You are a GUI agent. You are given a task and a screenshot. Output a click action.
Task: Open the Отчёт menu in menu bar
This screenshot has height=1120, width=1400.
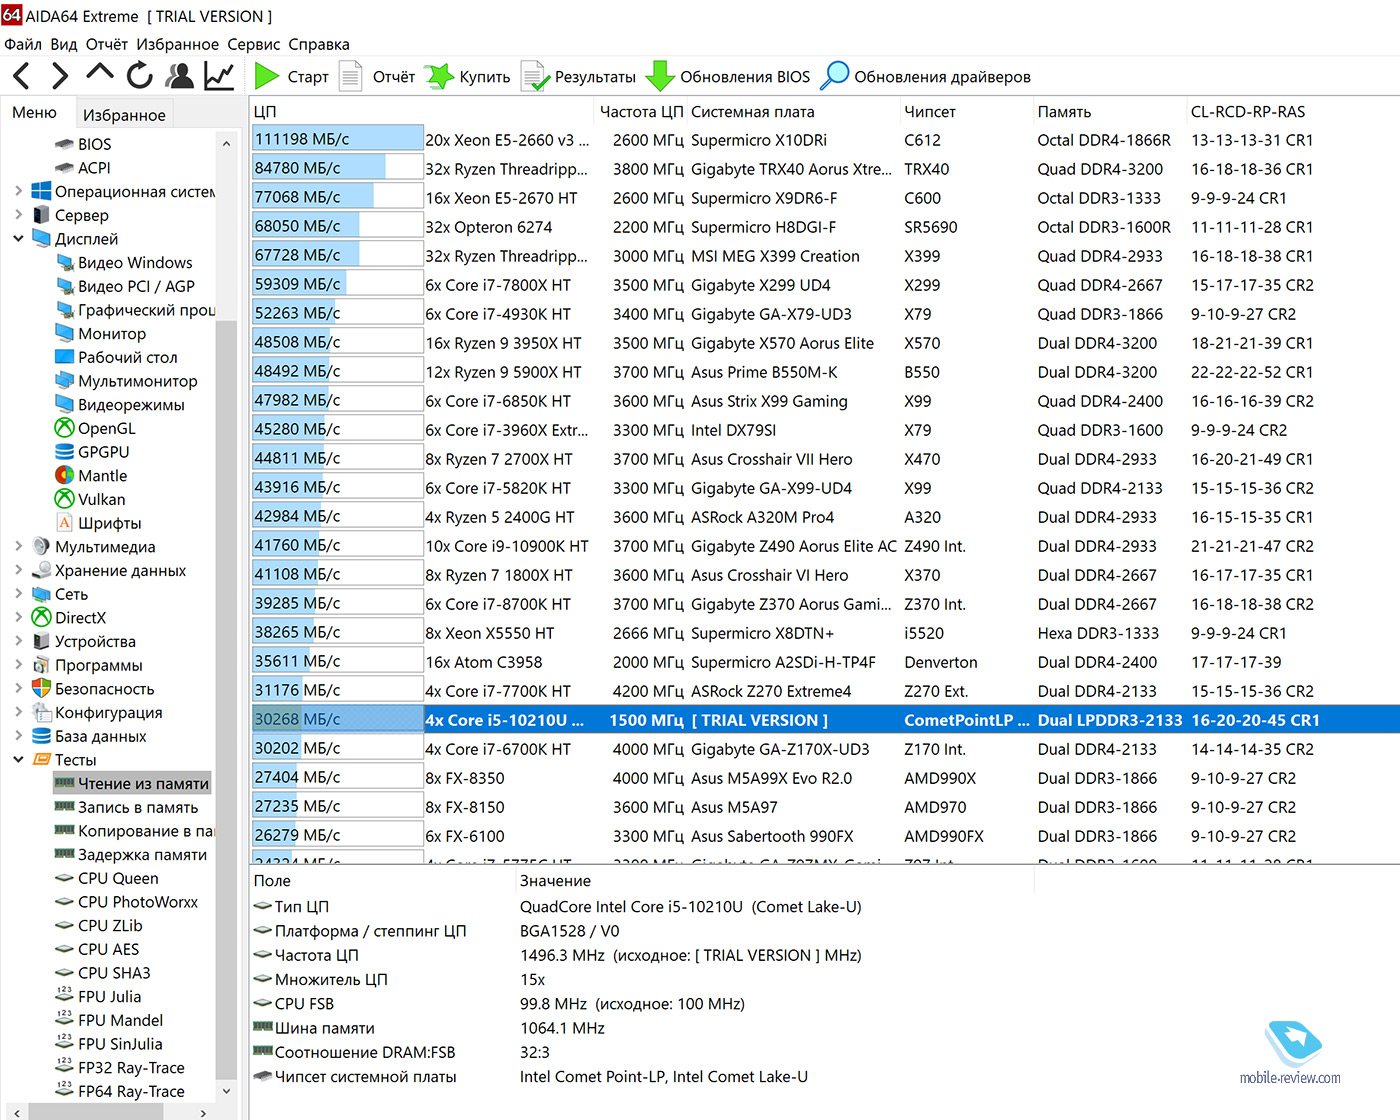107,44
